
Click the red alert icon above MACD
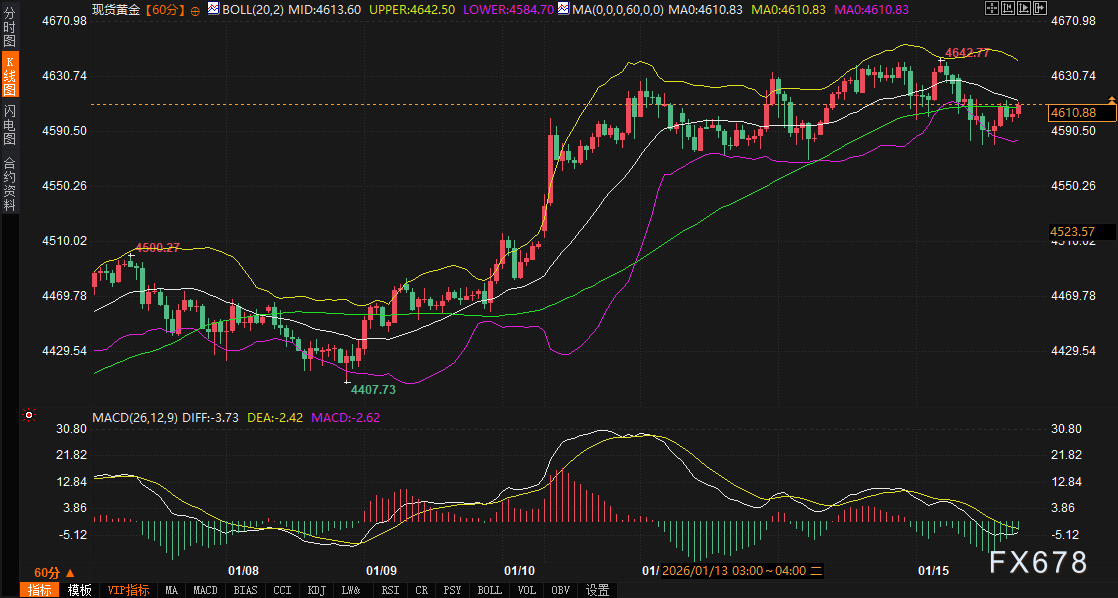pos(29,415)
